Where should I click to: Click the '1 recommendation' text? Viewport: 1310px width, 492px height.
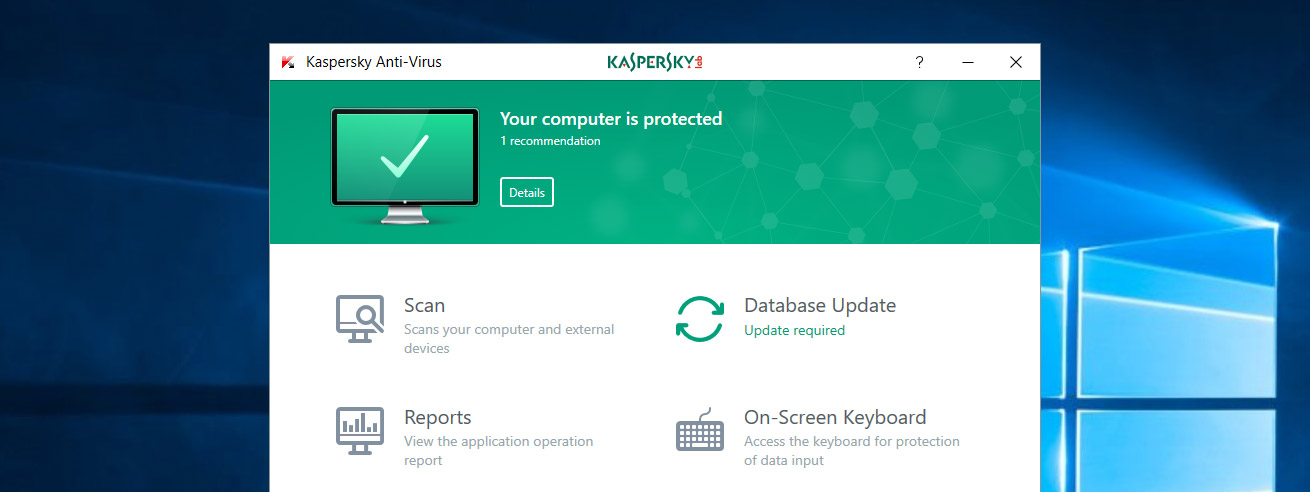(550, 141)
